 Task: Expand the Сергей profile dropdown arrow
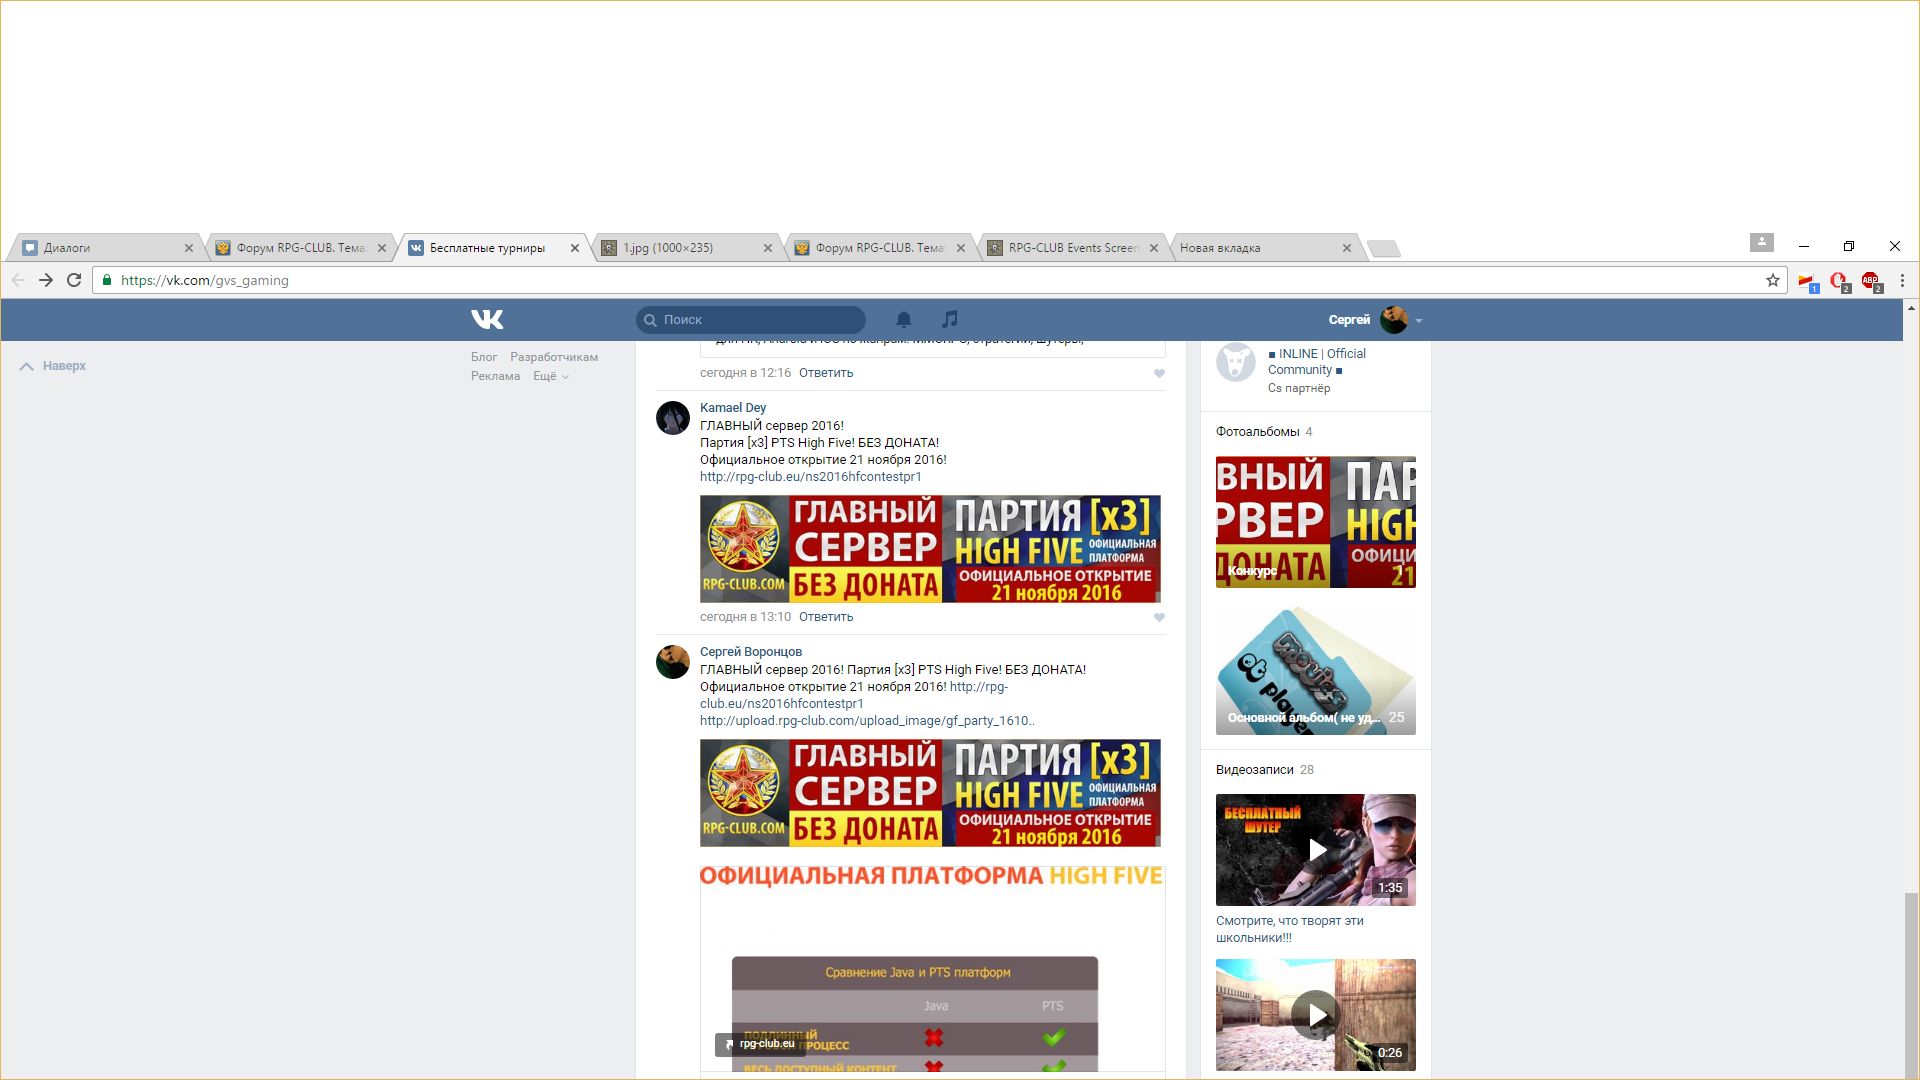1419,321
